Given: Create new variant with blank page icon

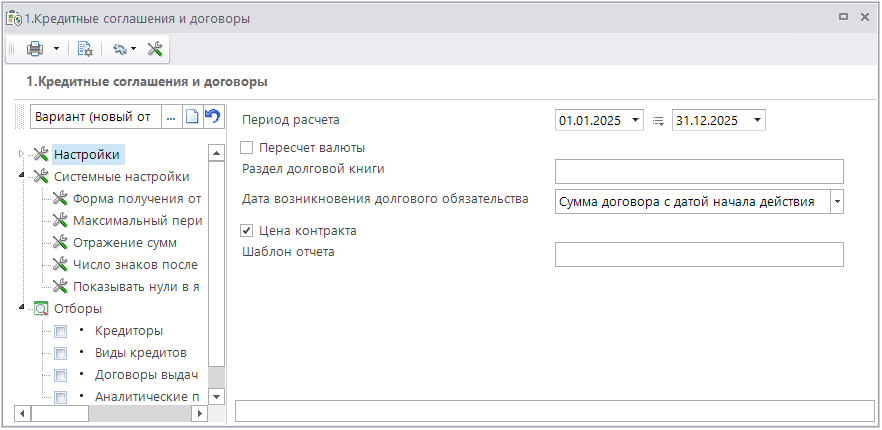Looking at the screenshot, I should coord(193,117).
